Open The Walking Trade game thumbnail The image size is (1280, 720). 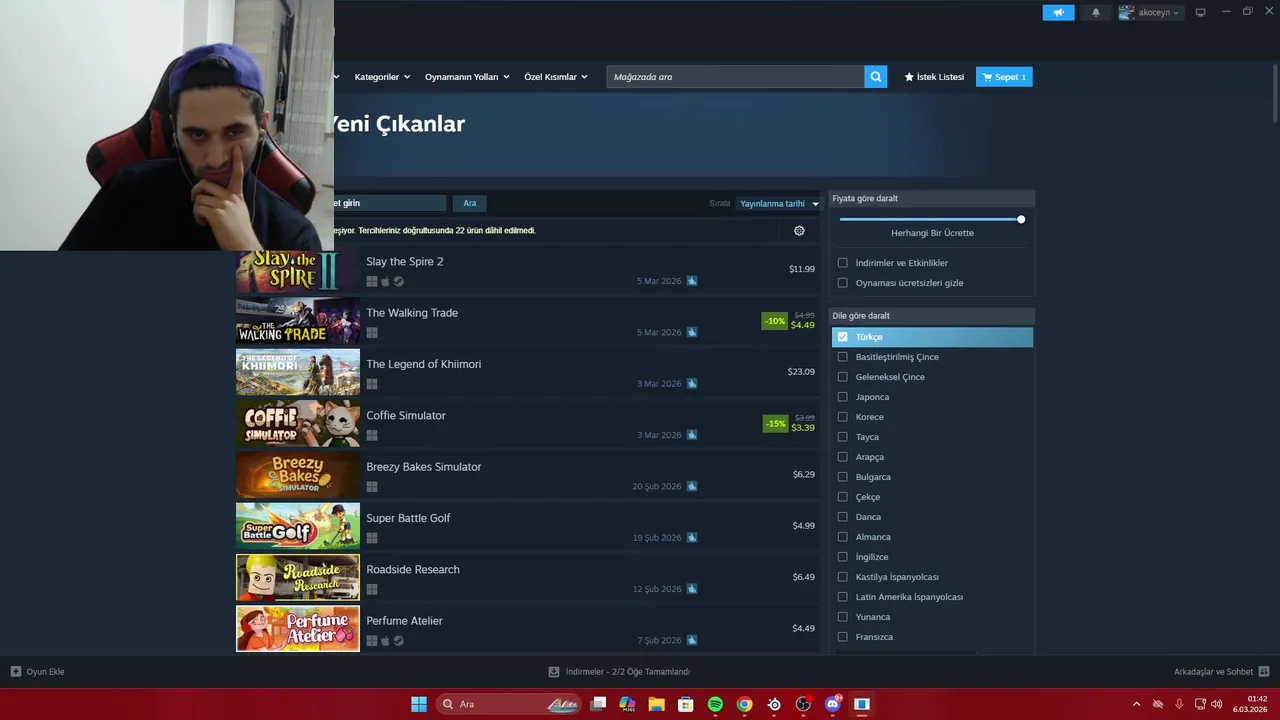click(298, 321)
